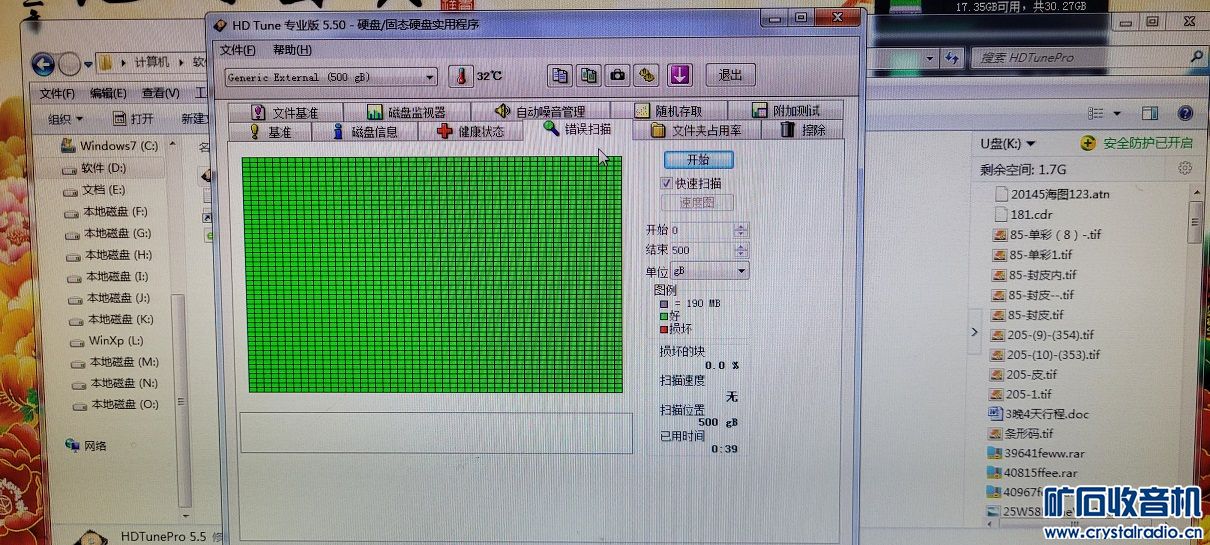Select WinXp (L:) drive in tree
This screenshot has width=1210, height=545.
tap(105, 341)
